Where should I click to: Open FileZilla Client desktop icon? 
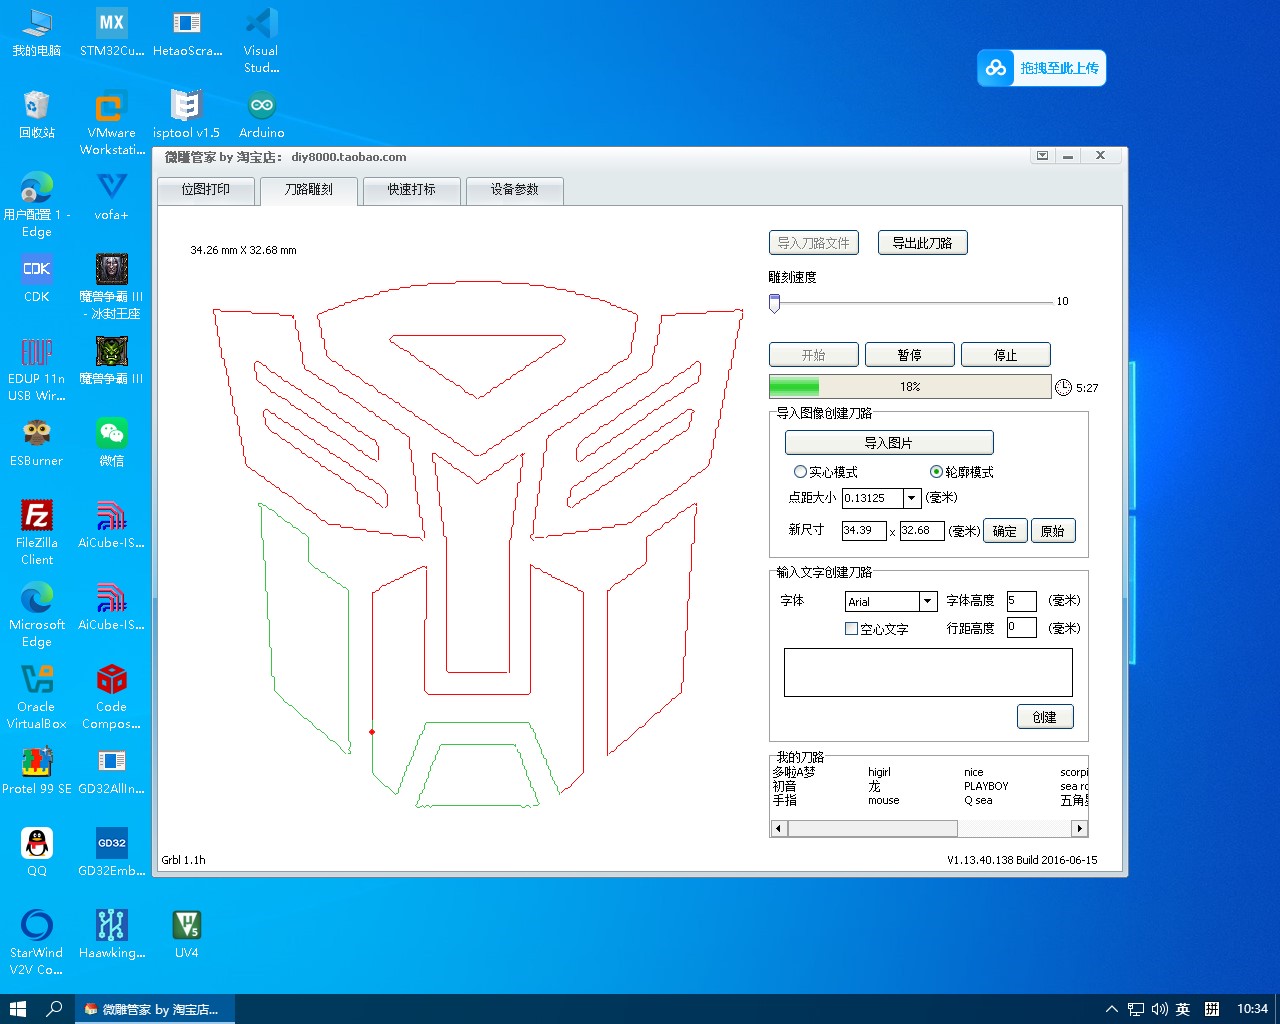click(37, 516)
